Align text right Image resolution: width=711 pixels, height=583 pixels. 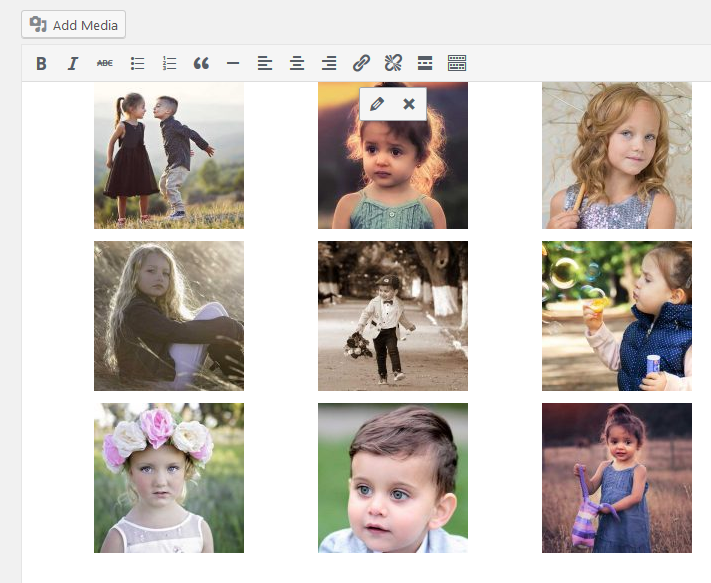329,64
